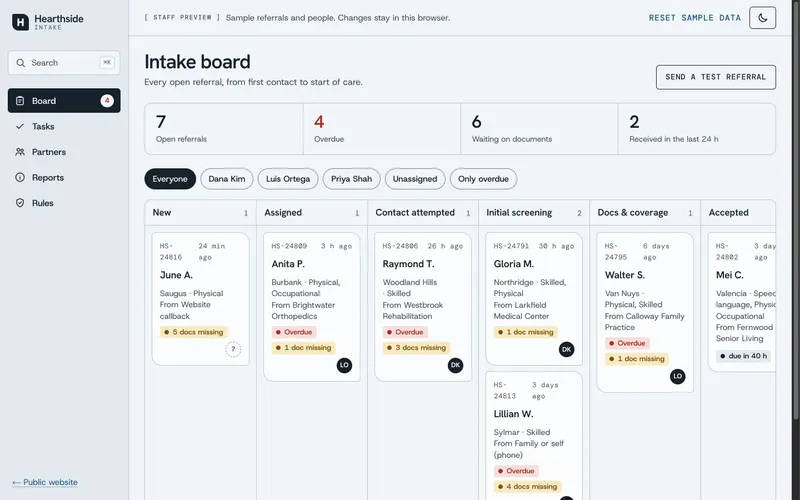Click the Tasks checkmark icon
Viewport: 800px width, 500px height.
click(x=20, y=127)
